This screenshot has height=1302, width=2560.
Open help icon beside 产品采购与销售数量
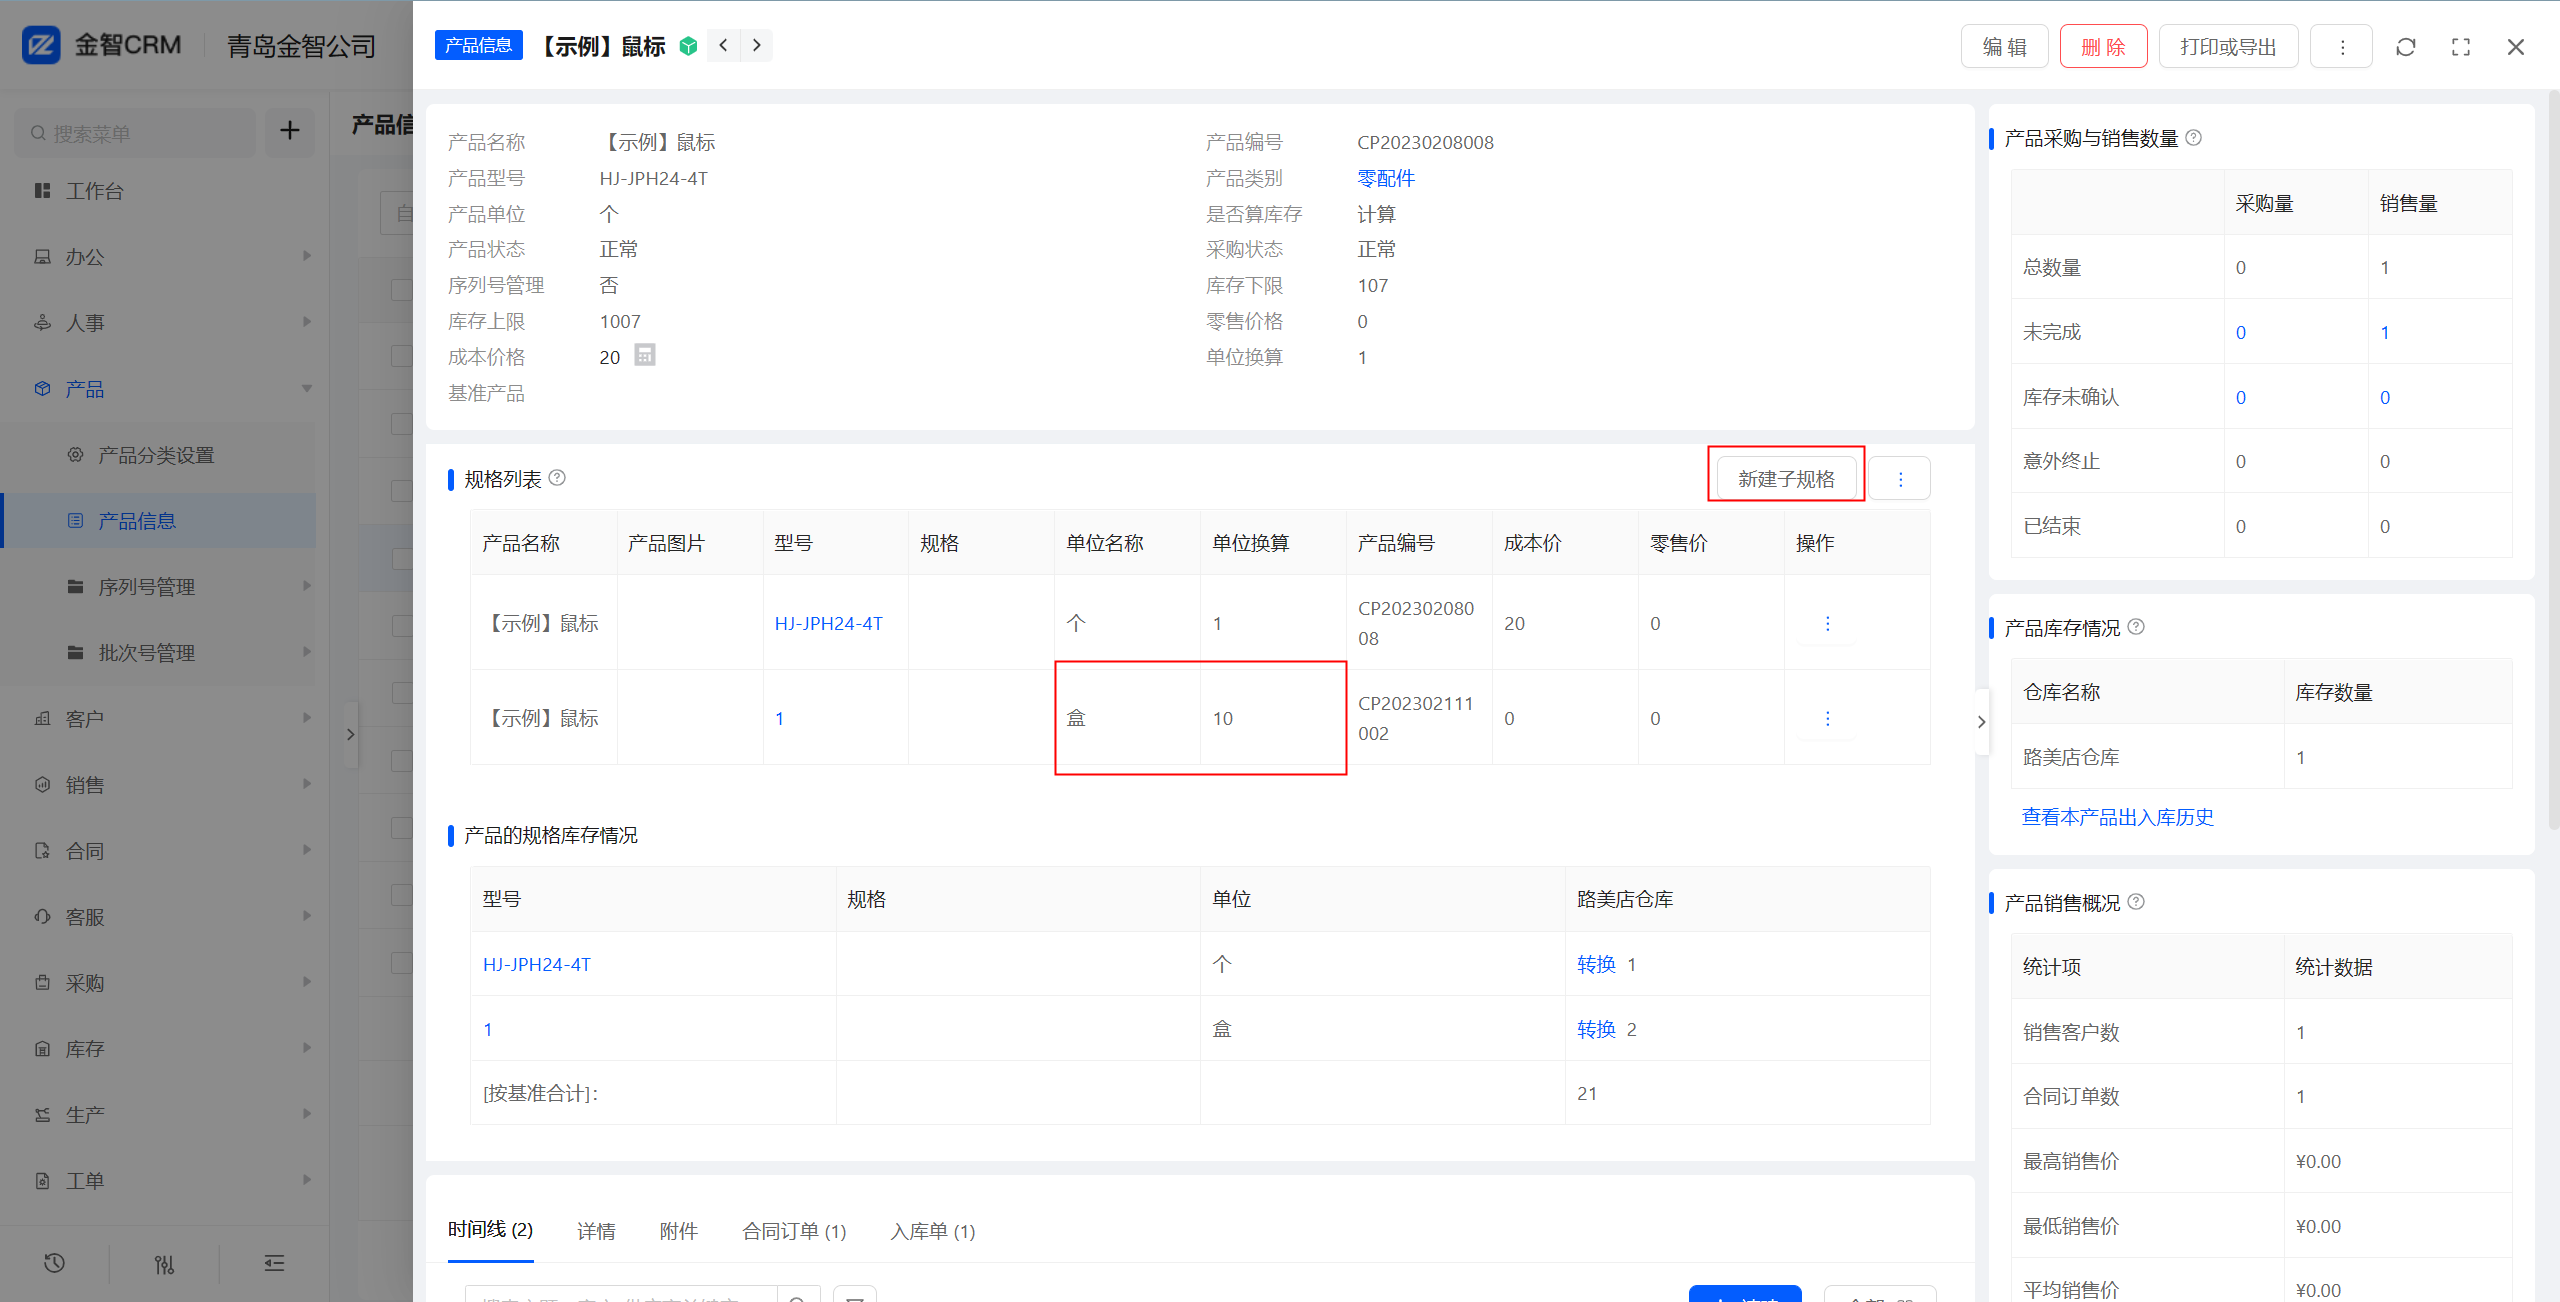pyautogui.click(x=2193, y=137)
